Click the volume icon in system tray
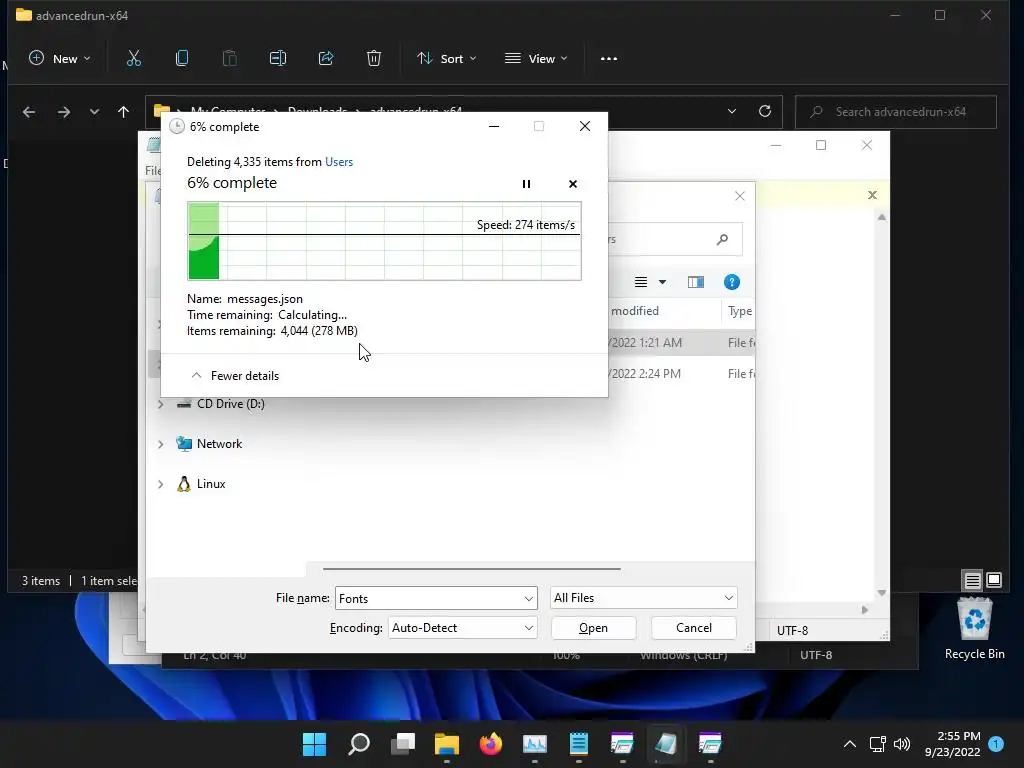 (902, 744)
